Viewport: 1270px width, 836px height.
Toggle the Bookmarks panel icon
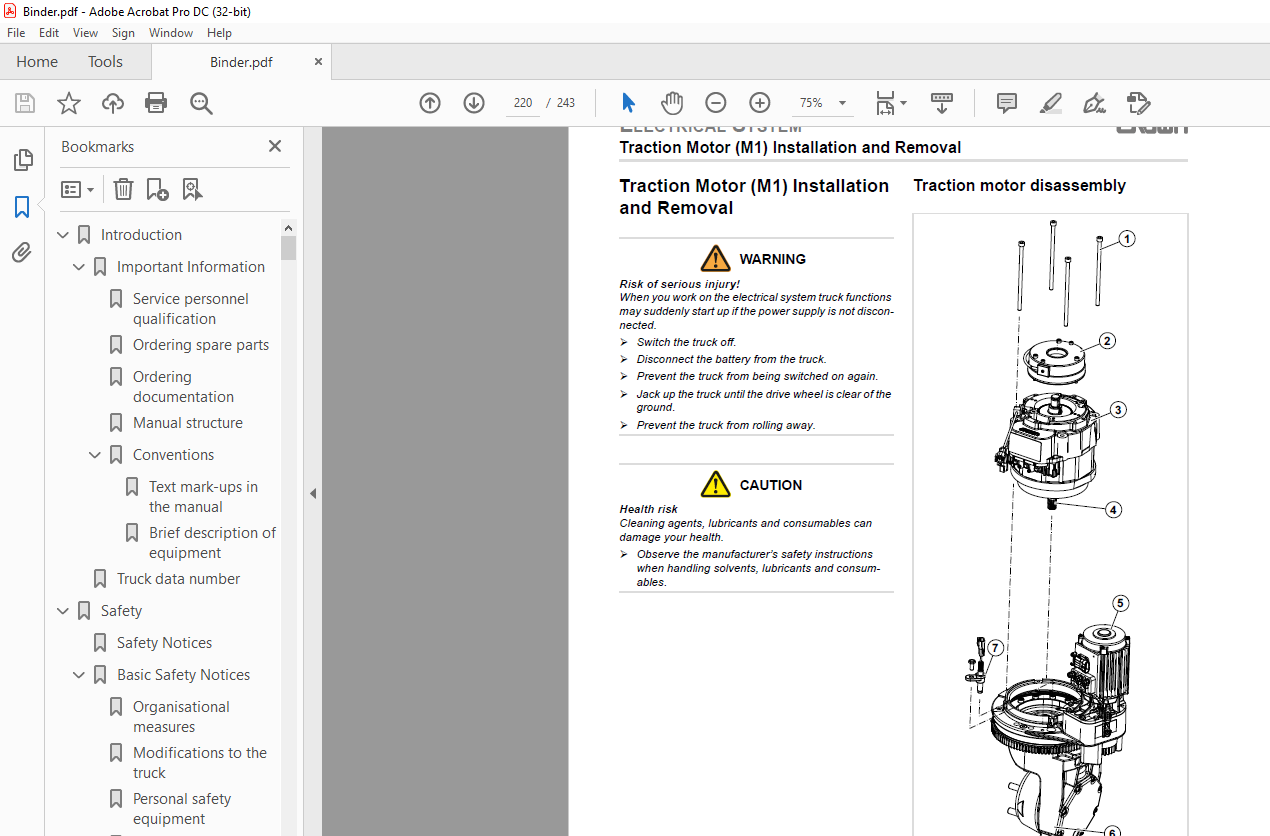pos(22,207)
